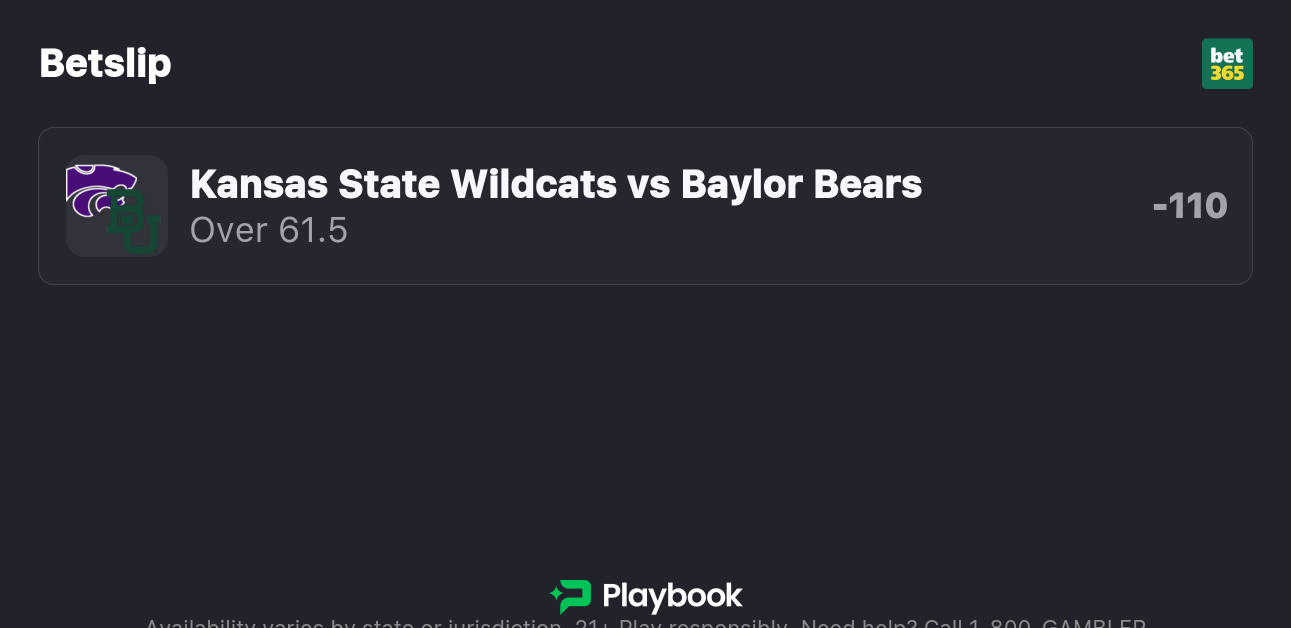This screenshot has width=1291, height=628.
Task: Click the Baylor Bears team name
Action: click(x=801, y=184)
